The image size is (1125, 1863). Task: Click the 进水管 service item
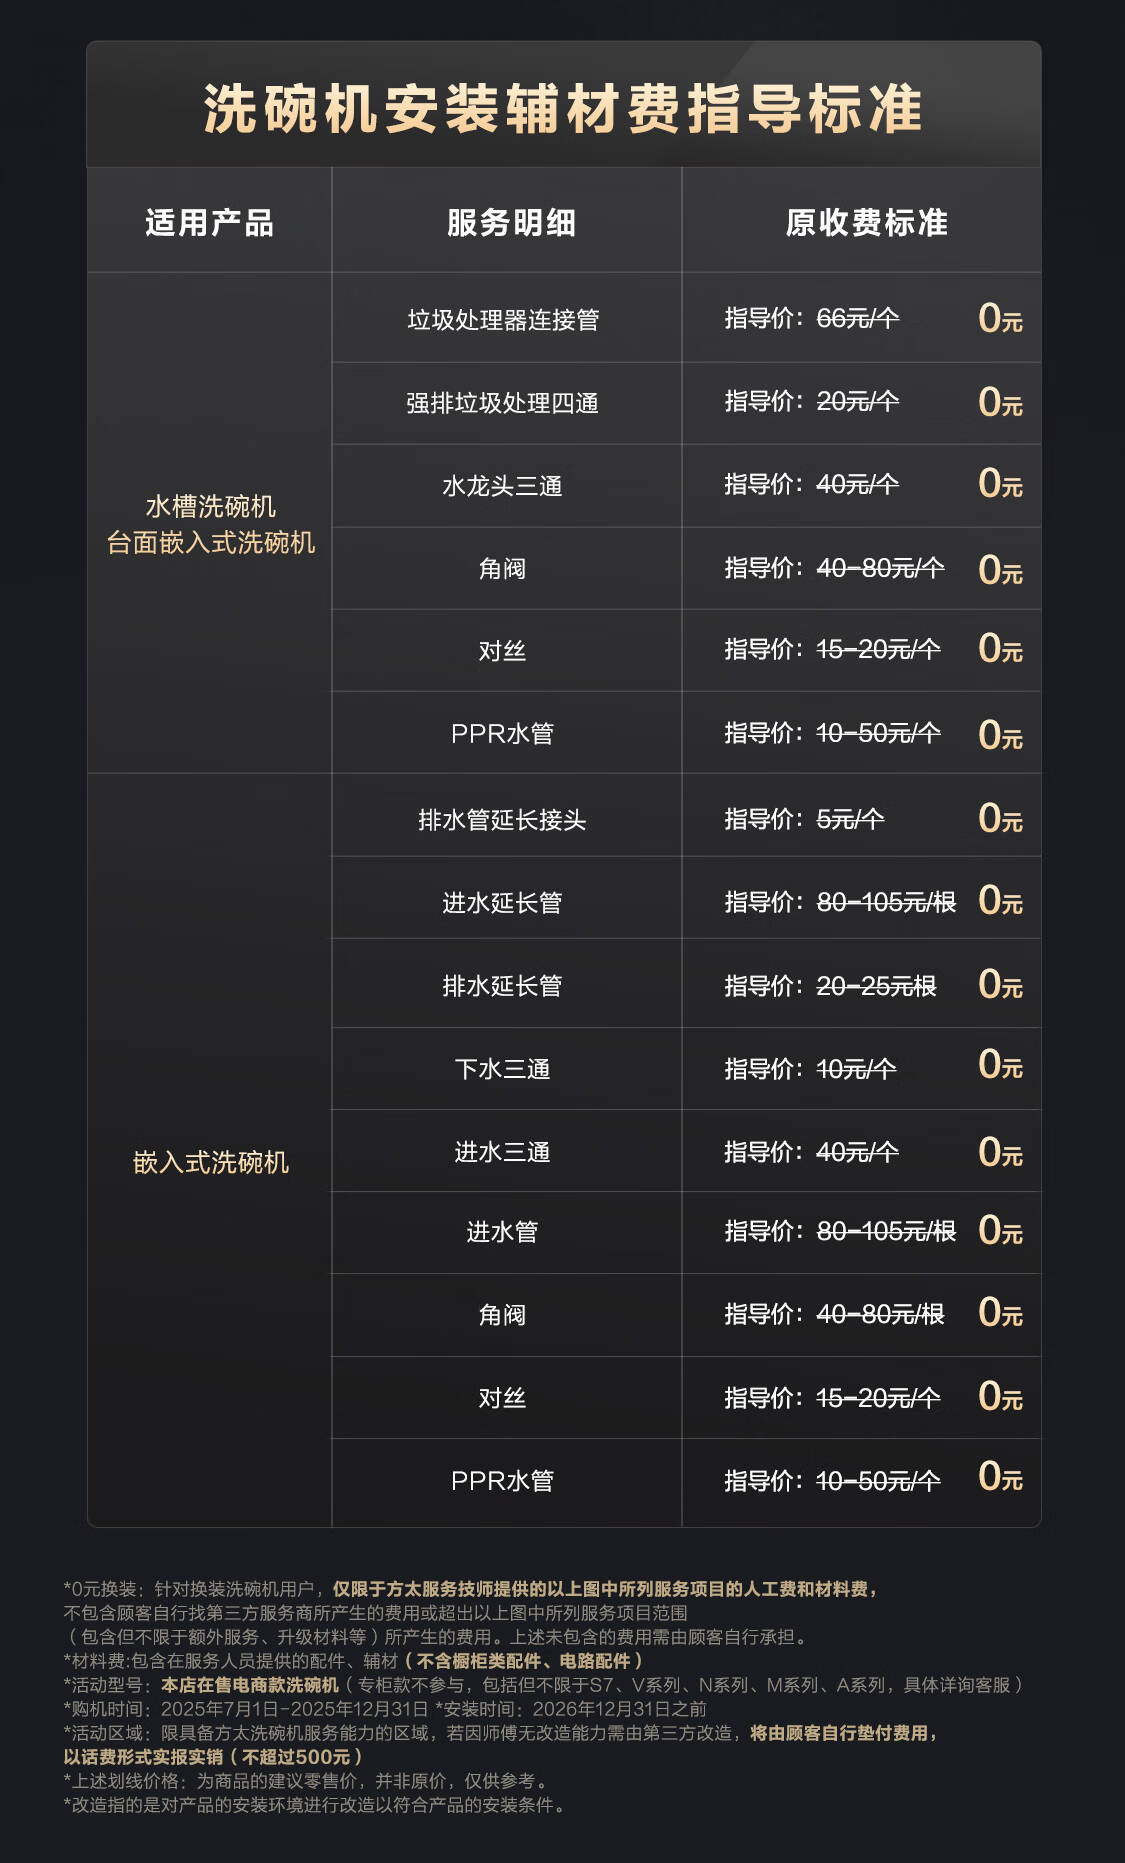[503, 1231]
